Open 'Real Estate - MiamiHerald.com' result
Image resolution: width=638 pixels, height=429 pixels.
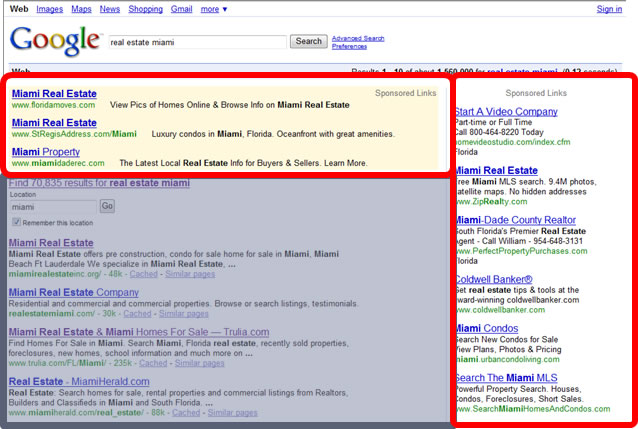(x=79, y=381)
